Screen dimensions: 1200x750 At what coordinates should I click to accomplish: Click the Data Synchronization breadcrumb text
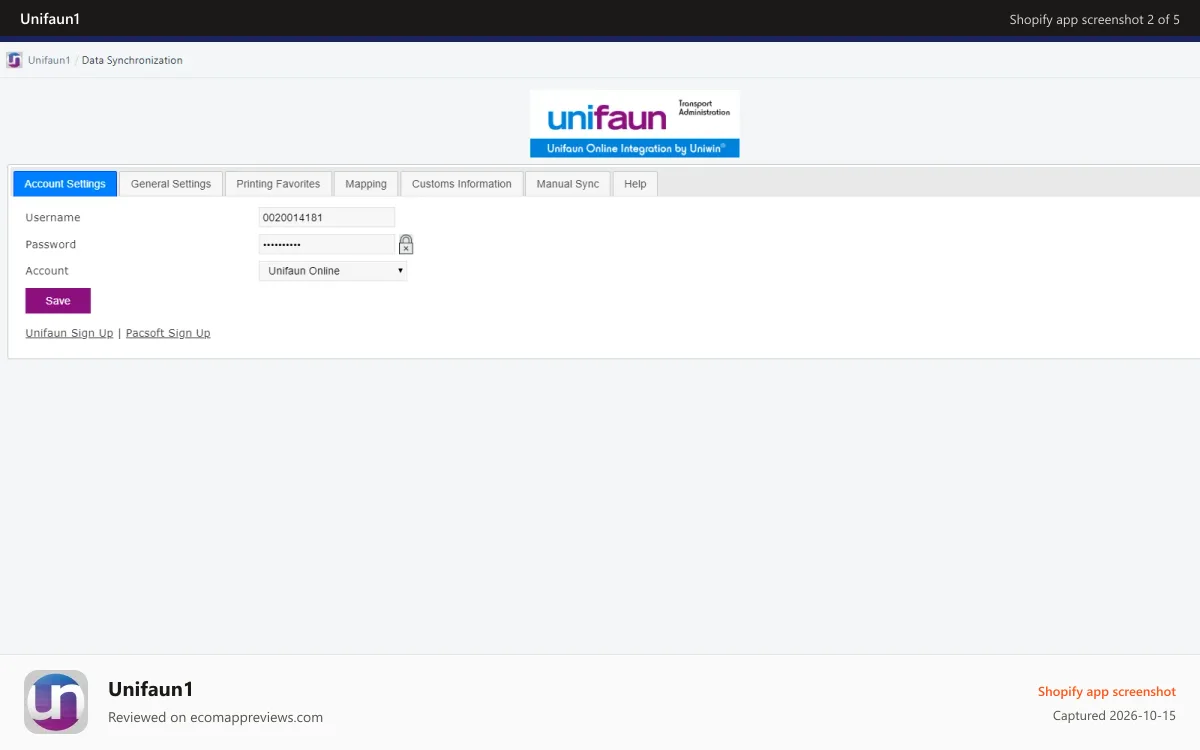[132, 60]
